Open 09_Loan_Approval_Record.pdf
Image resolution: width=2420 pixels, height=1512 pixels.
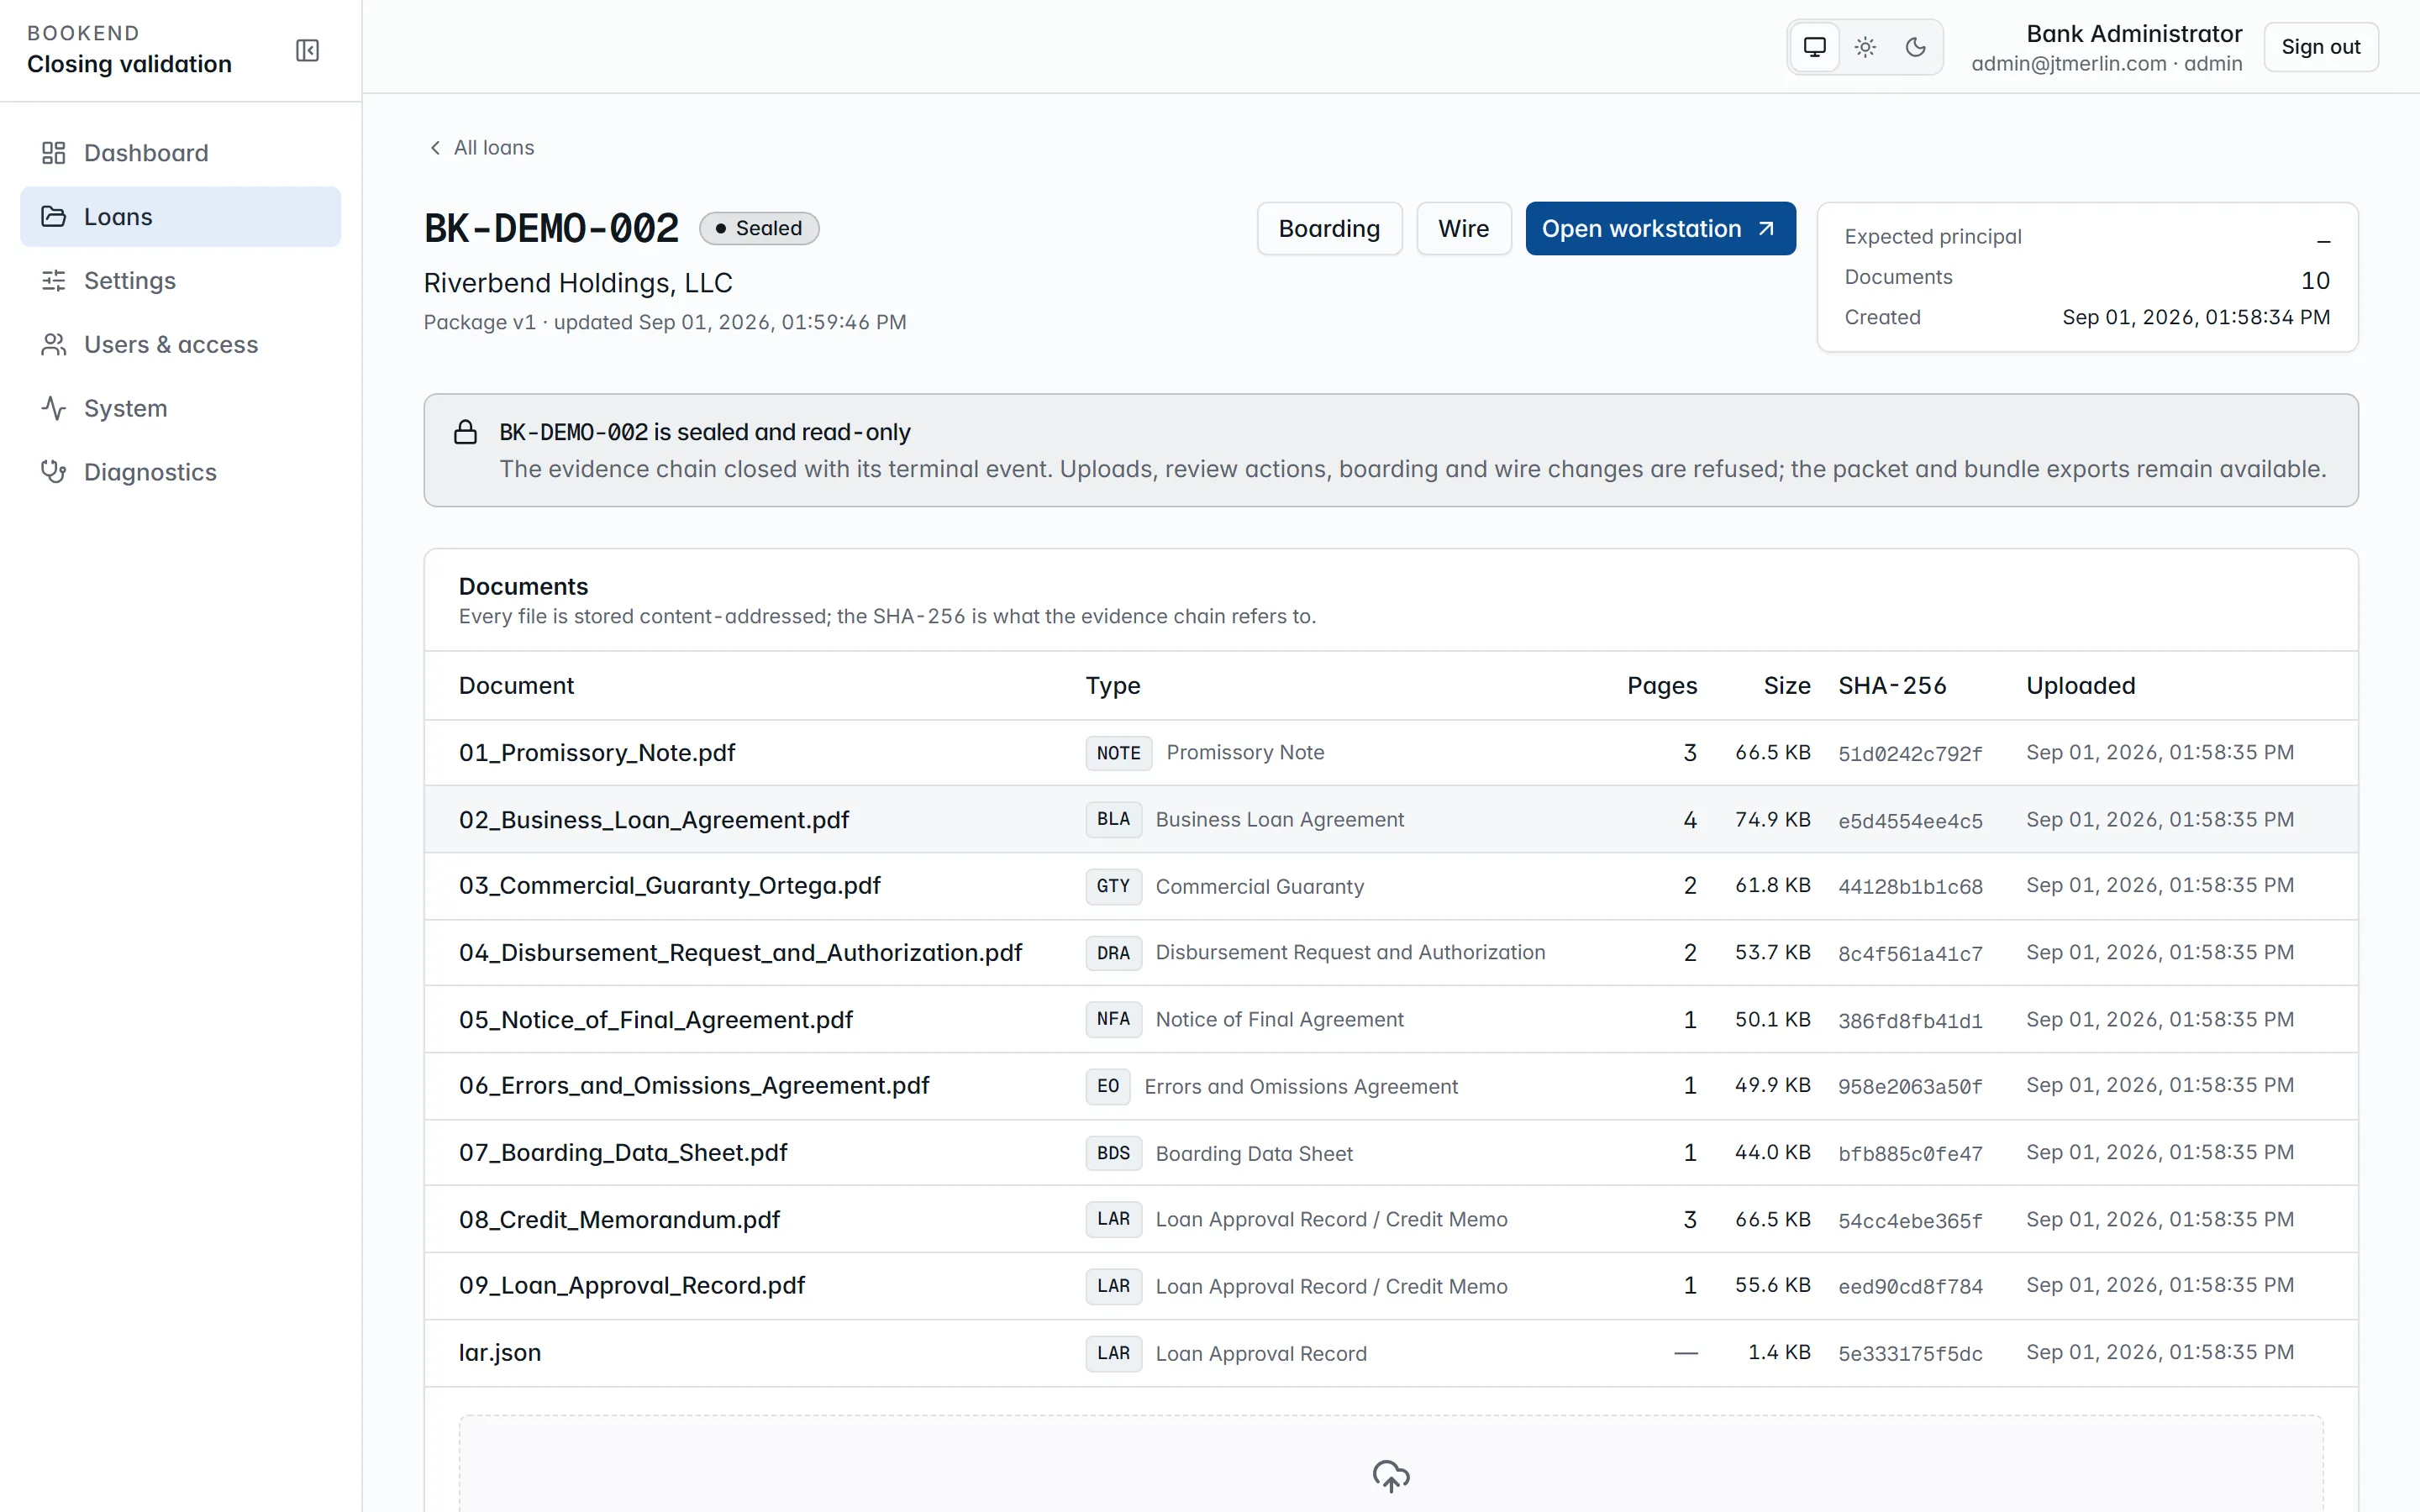tap(632, 1286)
